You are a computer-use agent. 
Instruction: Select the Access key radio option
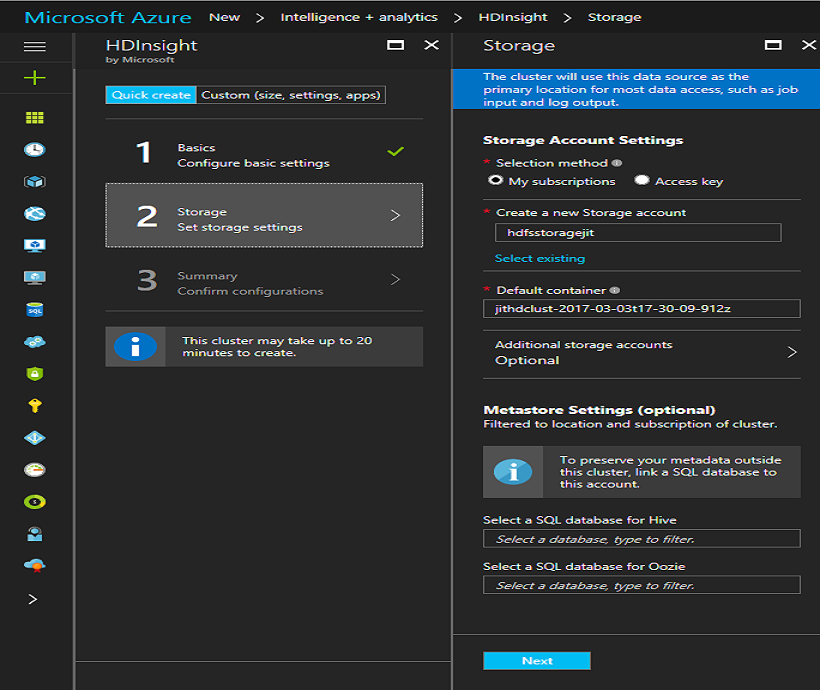point(641,181)
